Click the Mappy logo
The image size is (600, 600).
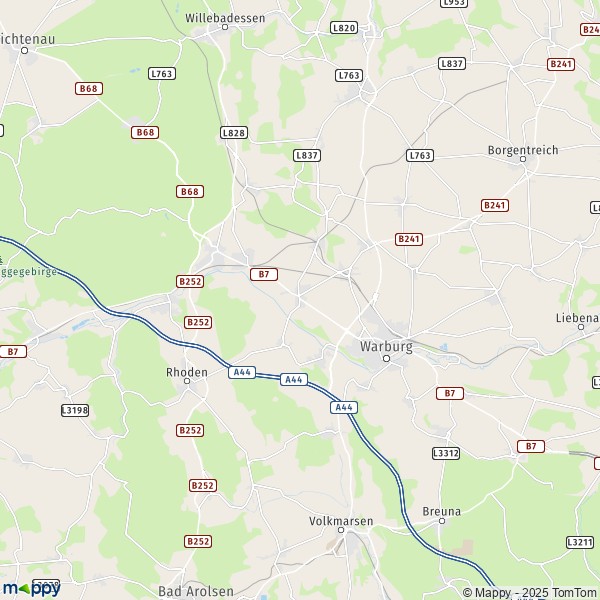pyautogui.click(x=31, y=589)
